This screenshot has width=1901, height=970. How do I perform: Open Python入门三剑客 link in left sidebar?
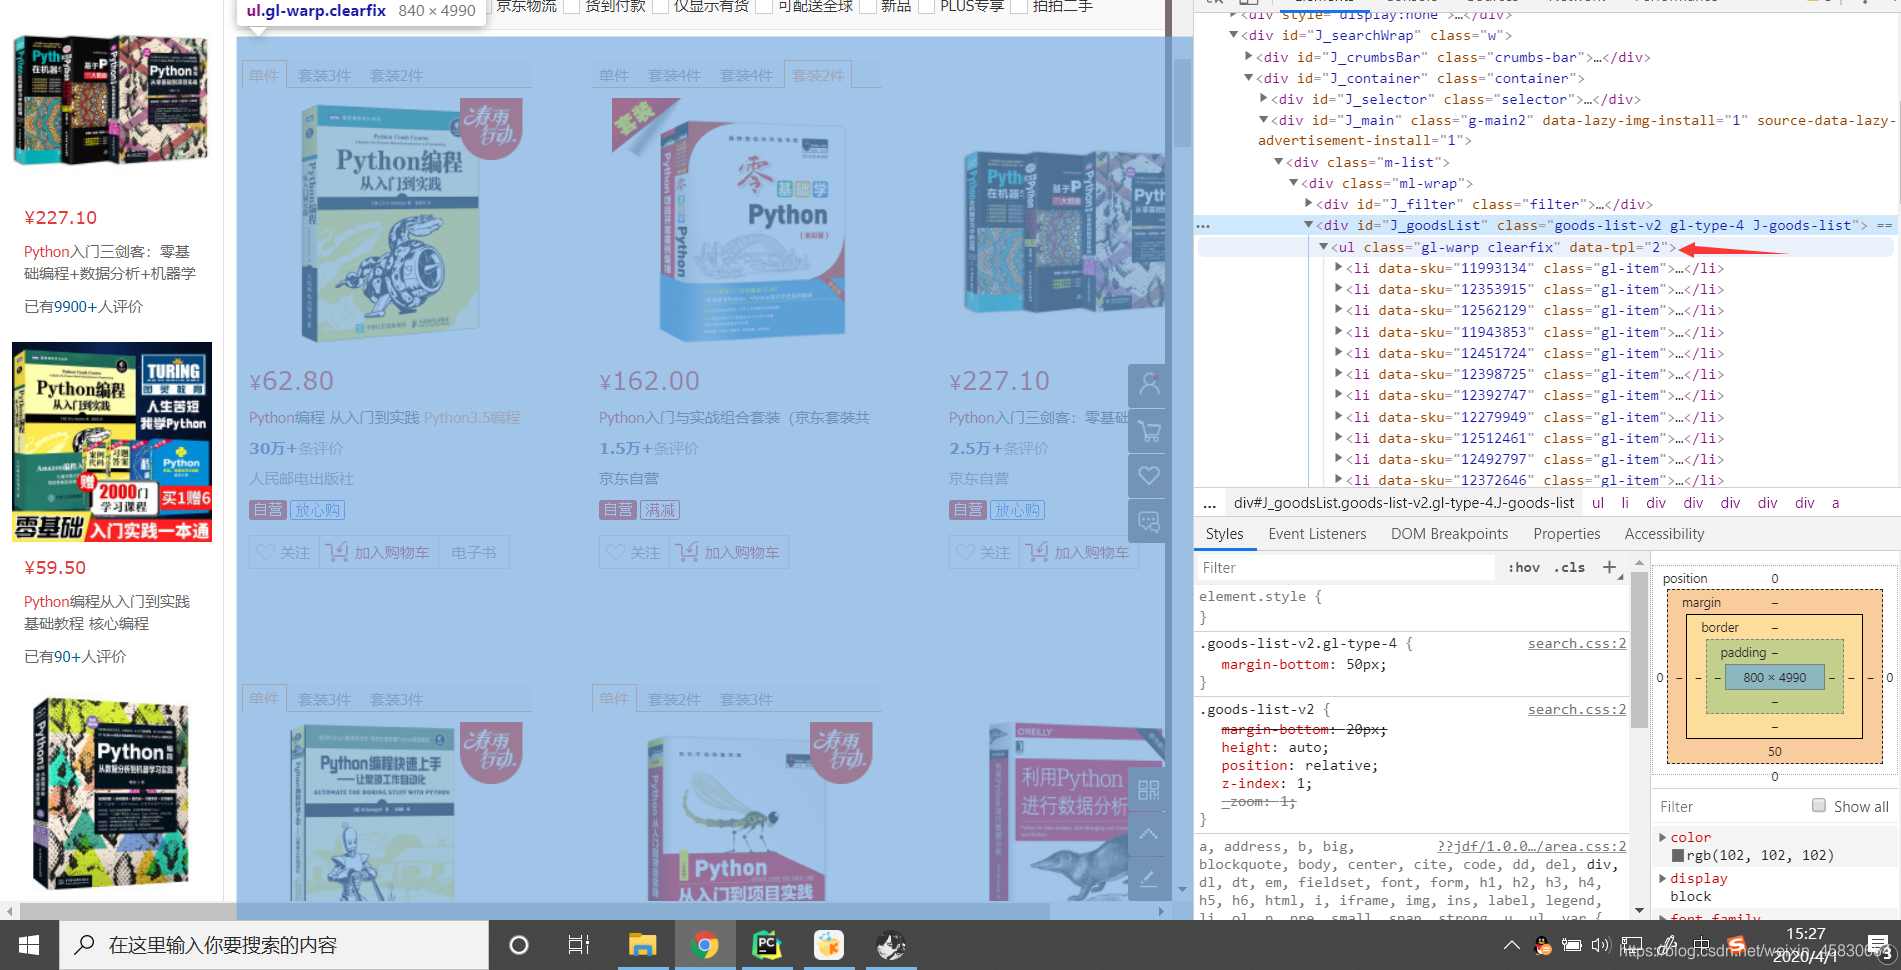(110, 262)
